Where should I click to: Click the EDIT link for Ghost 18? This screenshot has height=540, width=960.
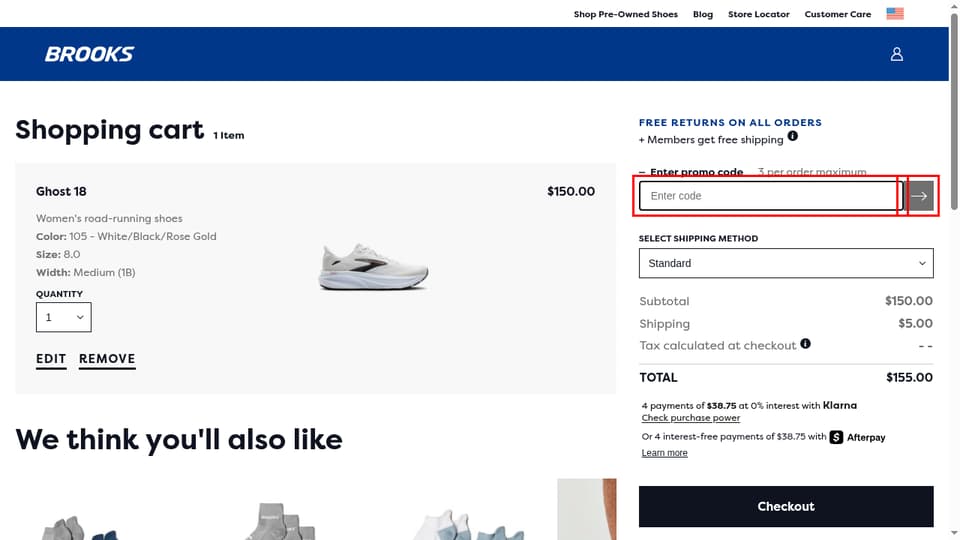51,359
